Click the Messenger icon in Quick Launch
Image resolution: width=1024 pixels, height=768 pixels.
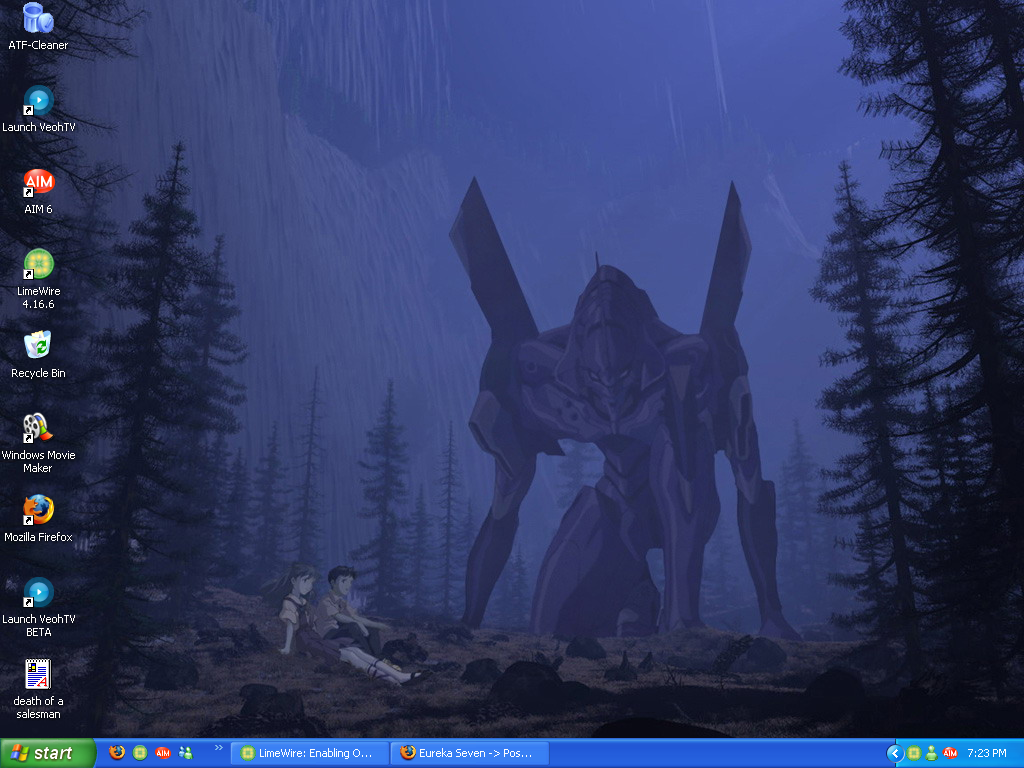(186, 753)
